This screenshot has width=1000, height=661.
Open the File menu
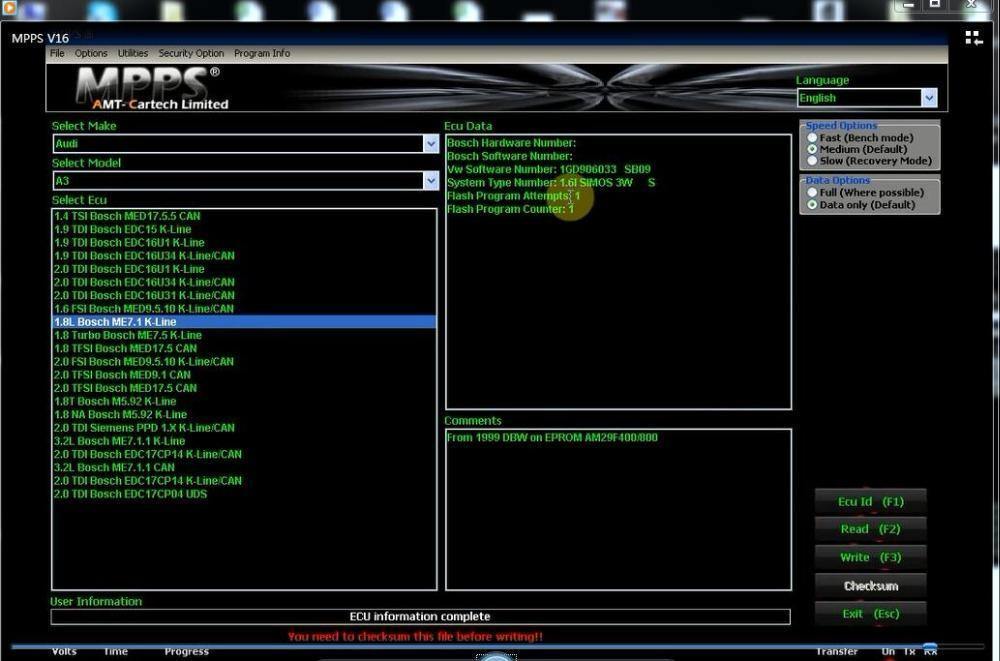click(57, 53)
